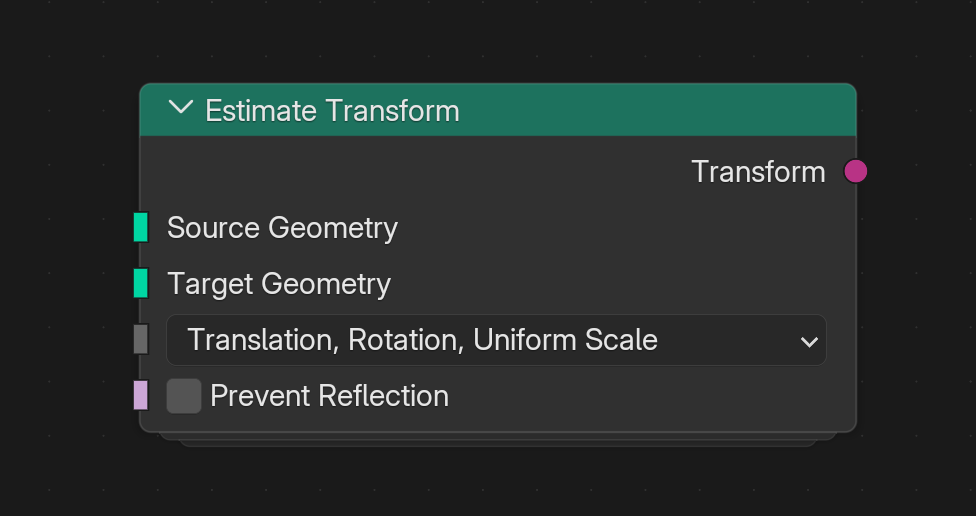Screen dimensions: 976x516
Task: Click the purple Prevent Reflection boolean socket
Action: 141,395
